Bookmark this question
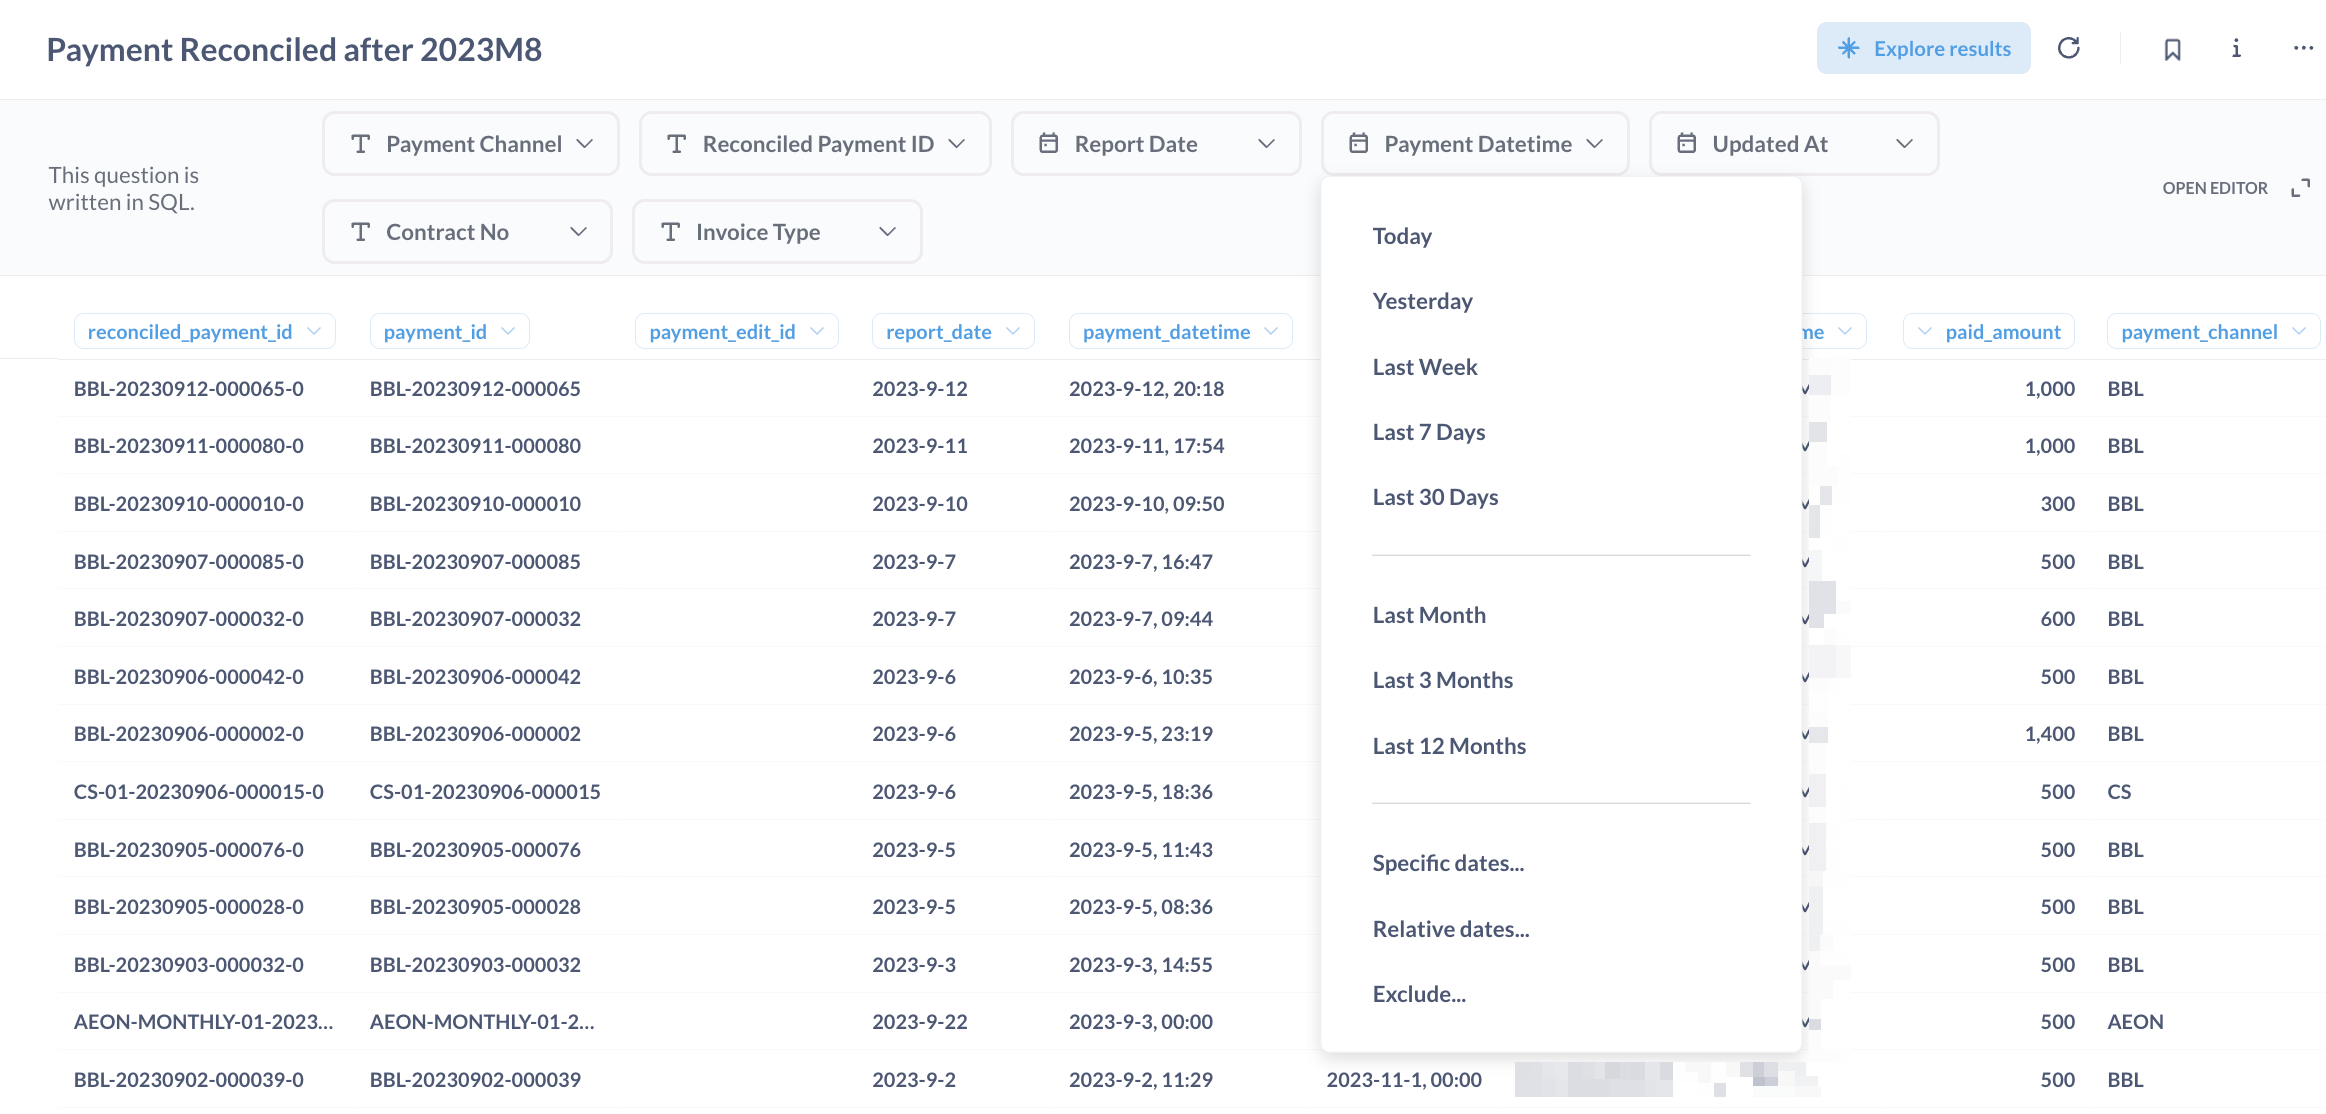The image size is (2326, 1114). (x=2172, y=49)
